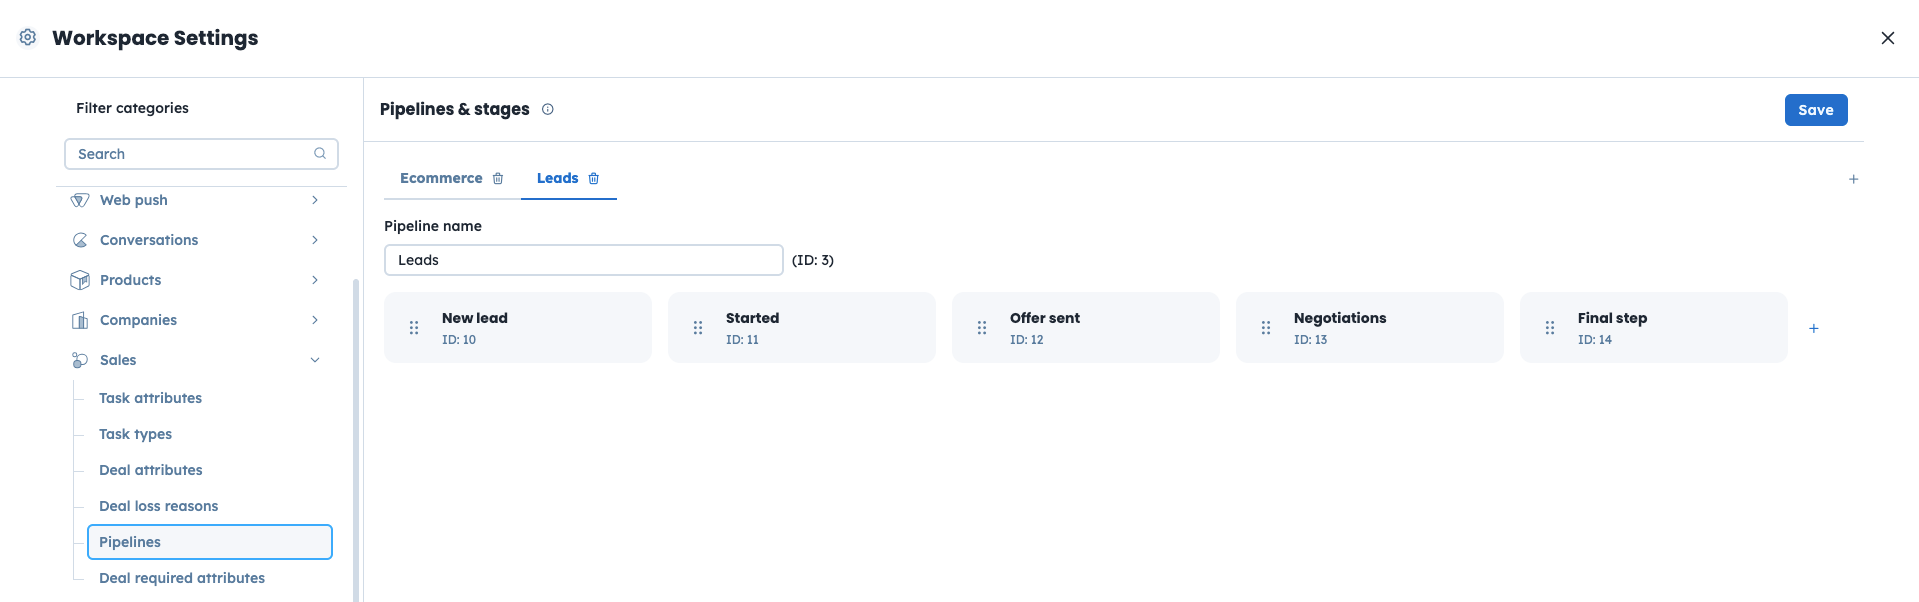The image size is (1919, 602).
Task: Collapse the Sales category
Action: coord(315,360)
